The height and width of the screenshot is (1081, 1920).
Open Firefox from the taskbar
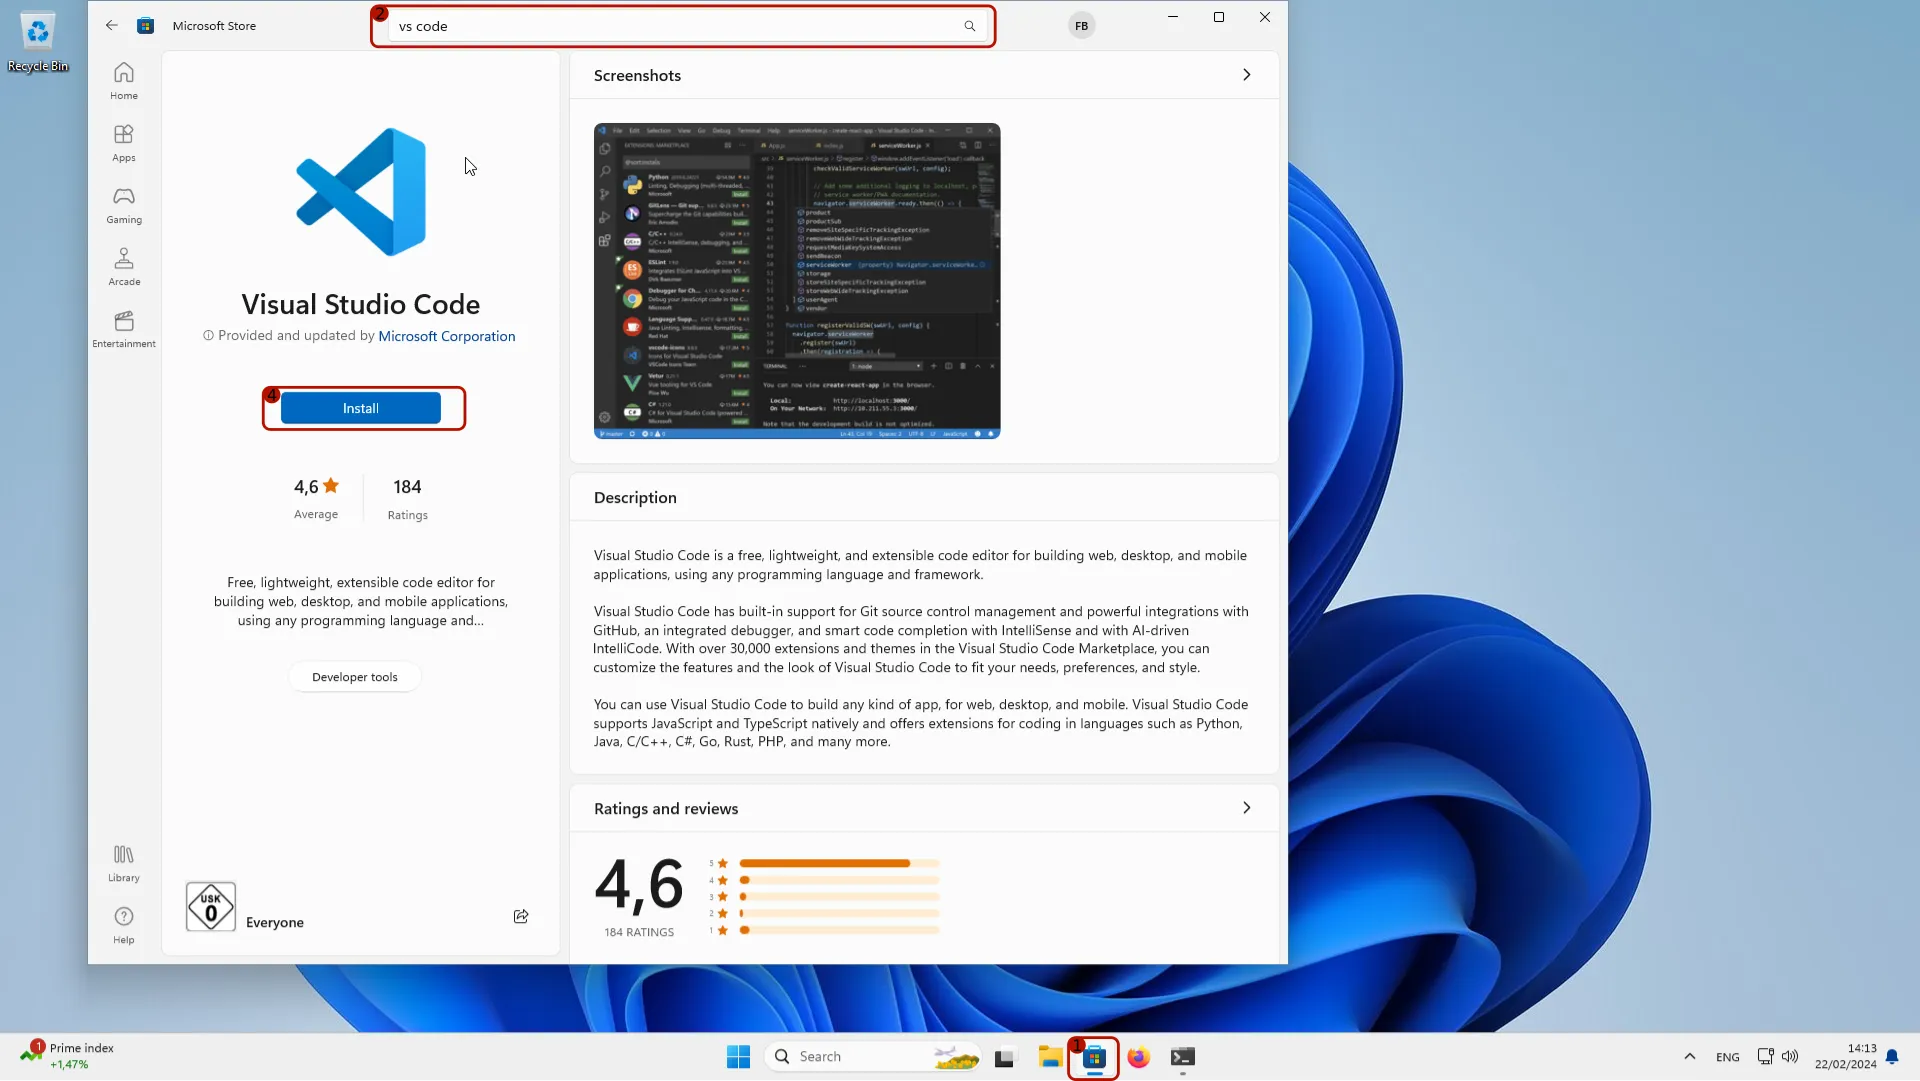click(1138, 1057)
